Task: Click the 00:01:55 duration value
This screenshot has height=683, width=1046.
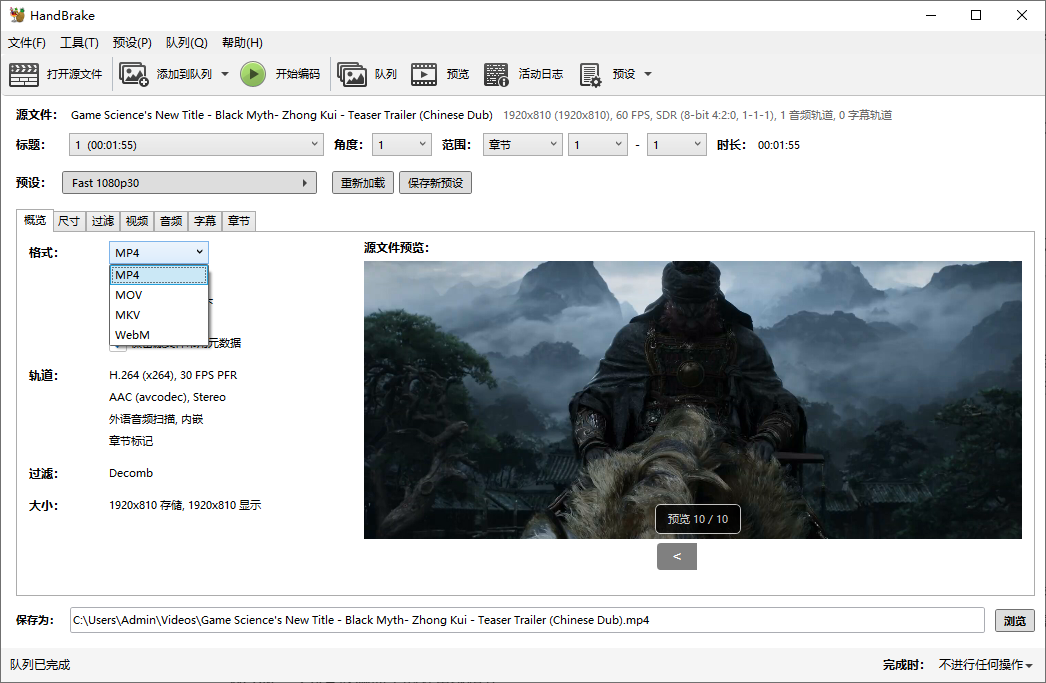Action: coord(778,145)
